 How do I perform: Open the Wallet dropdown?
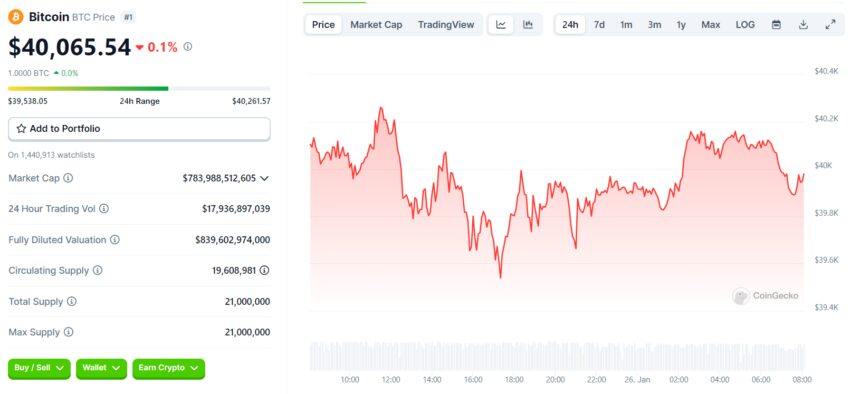tap(101, 368)
